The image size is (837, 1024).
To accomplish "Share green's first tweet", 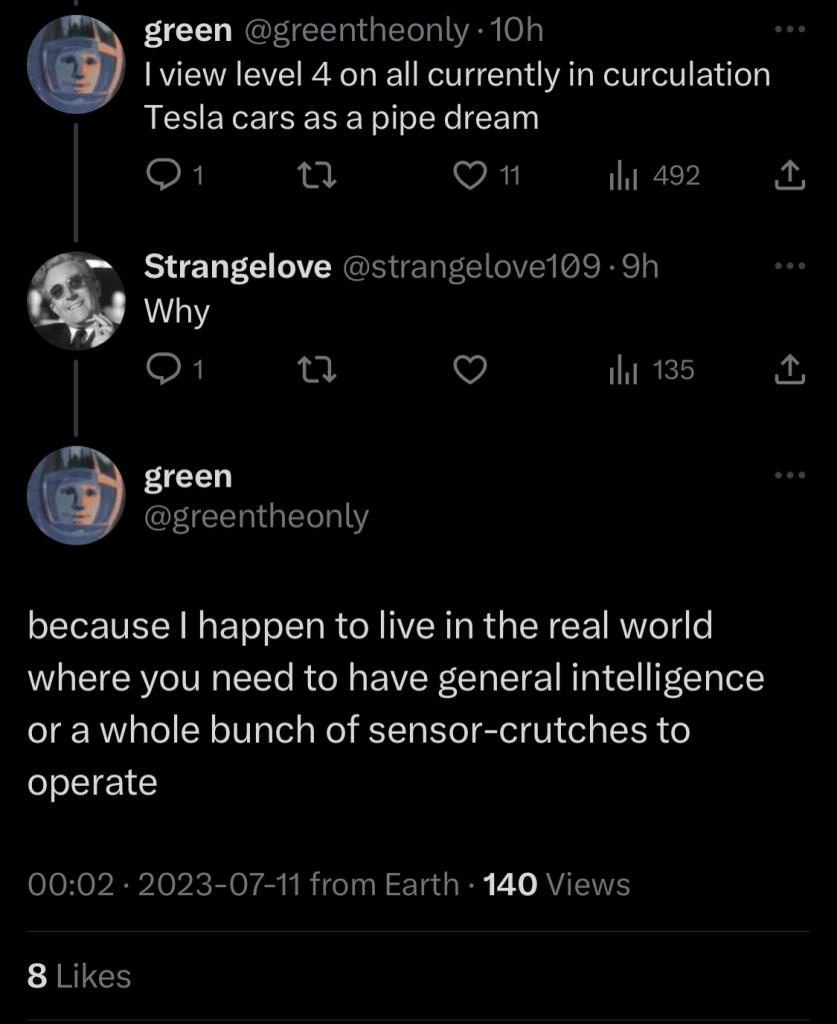I will coord(790,177).
